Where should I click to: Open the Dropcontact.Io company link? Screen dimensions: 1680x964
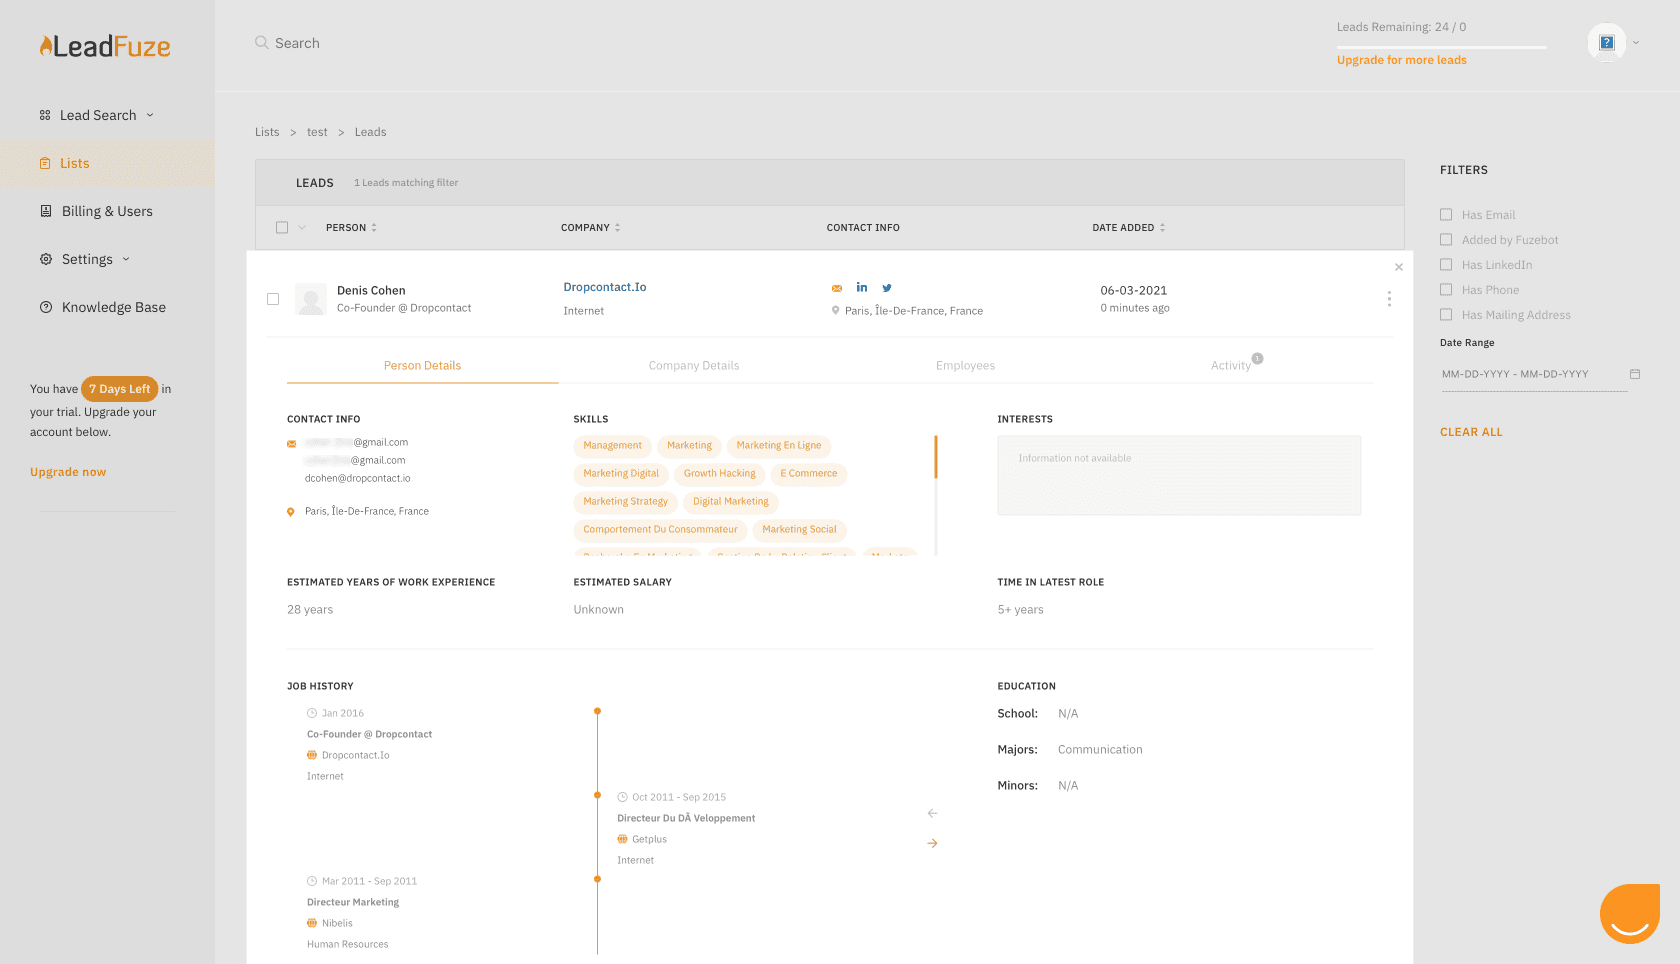coord(605,287)
